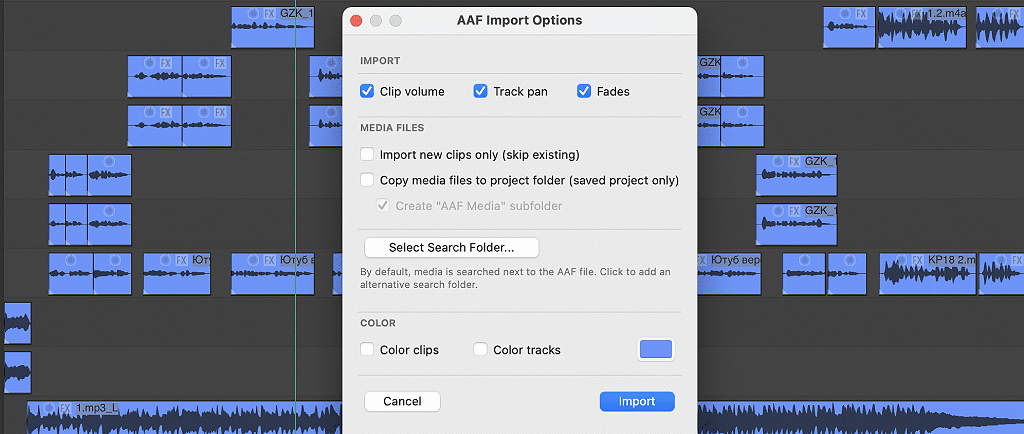Check Copy media files to project folder

[x=367, y=181]
